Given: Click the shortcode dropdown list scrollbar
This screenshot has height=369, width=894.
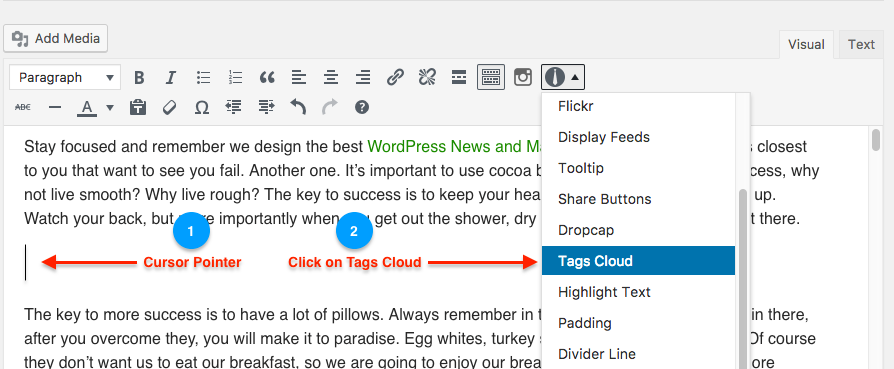Looking at the screenshot, I should pos(743,279).
